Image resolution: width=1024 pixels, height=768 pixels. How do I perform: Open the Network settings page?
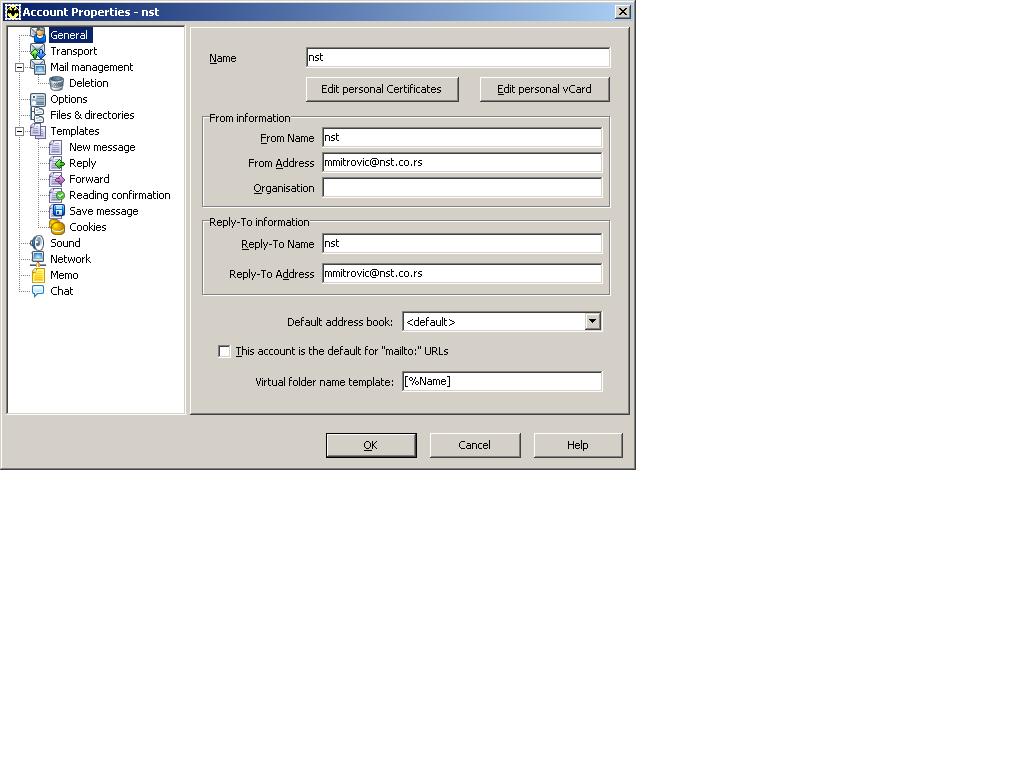click(70, 259)
